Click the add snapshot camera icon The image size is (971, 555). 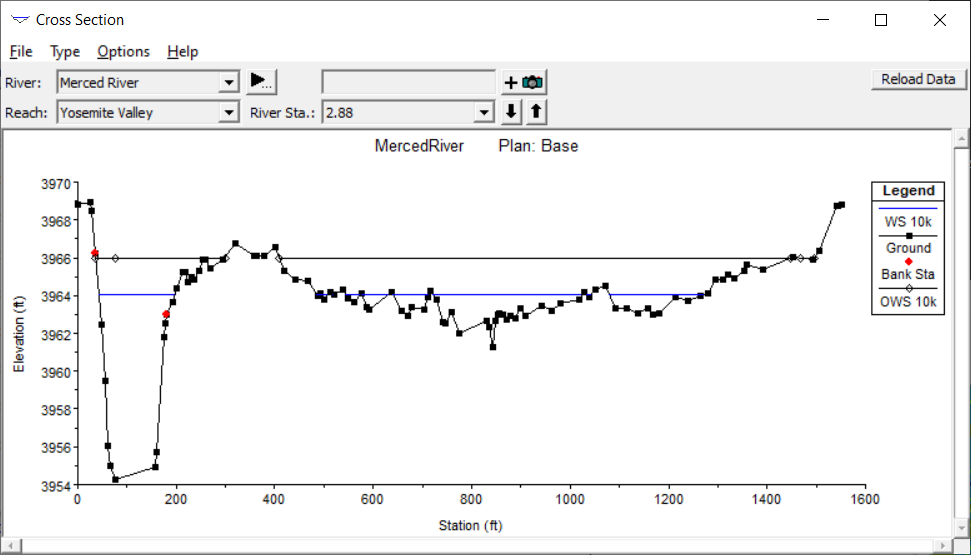(x=524, y=82)
